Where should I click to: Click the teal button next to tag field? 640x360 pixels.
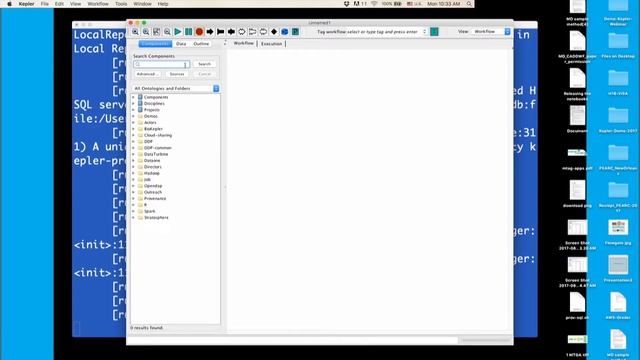point(434,31)
